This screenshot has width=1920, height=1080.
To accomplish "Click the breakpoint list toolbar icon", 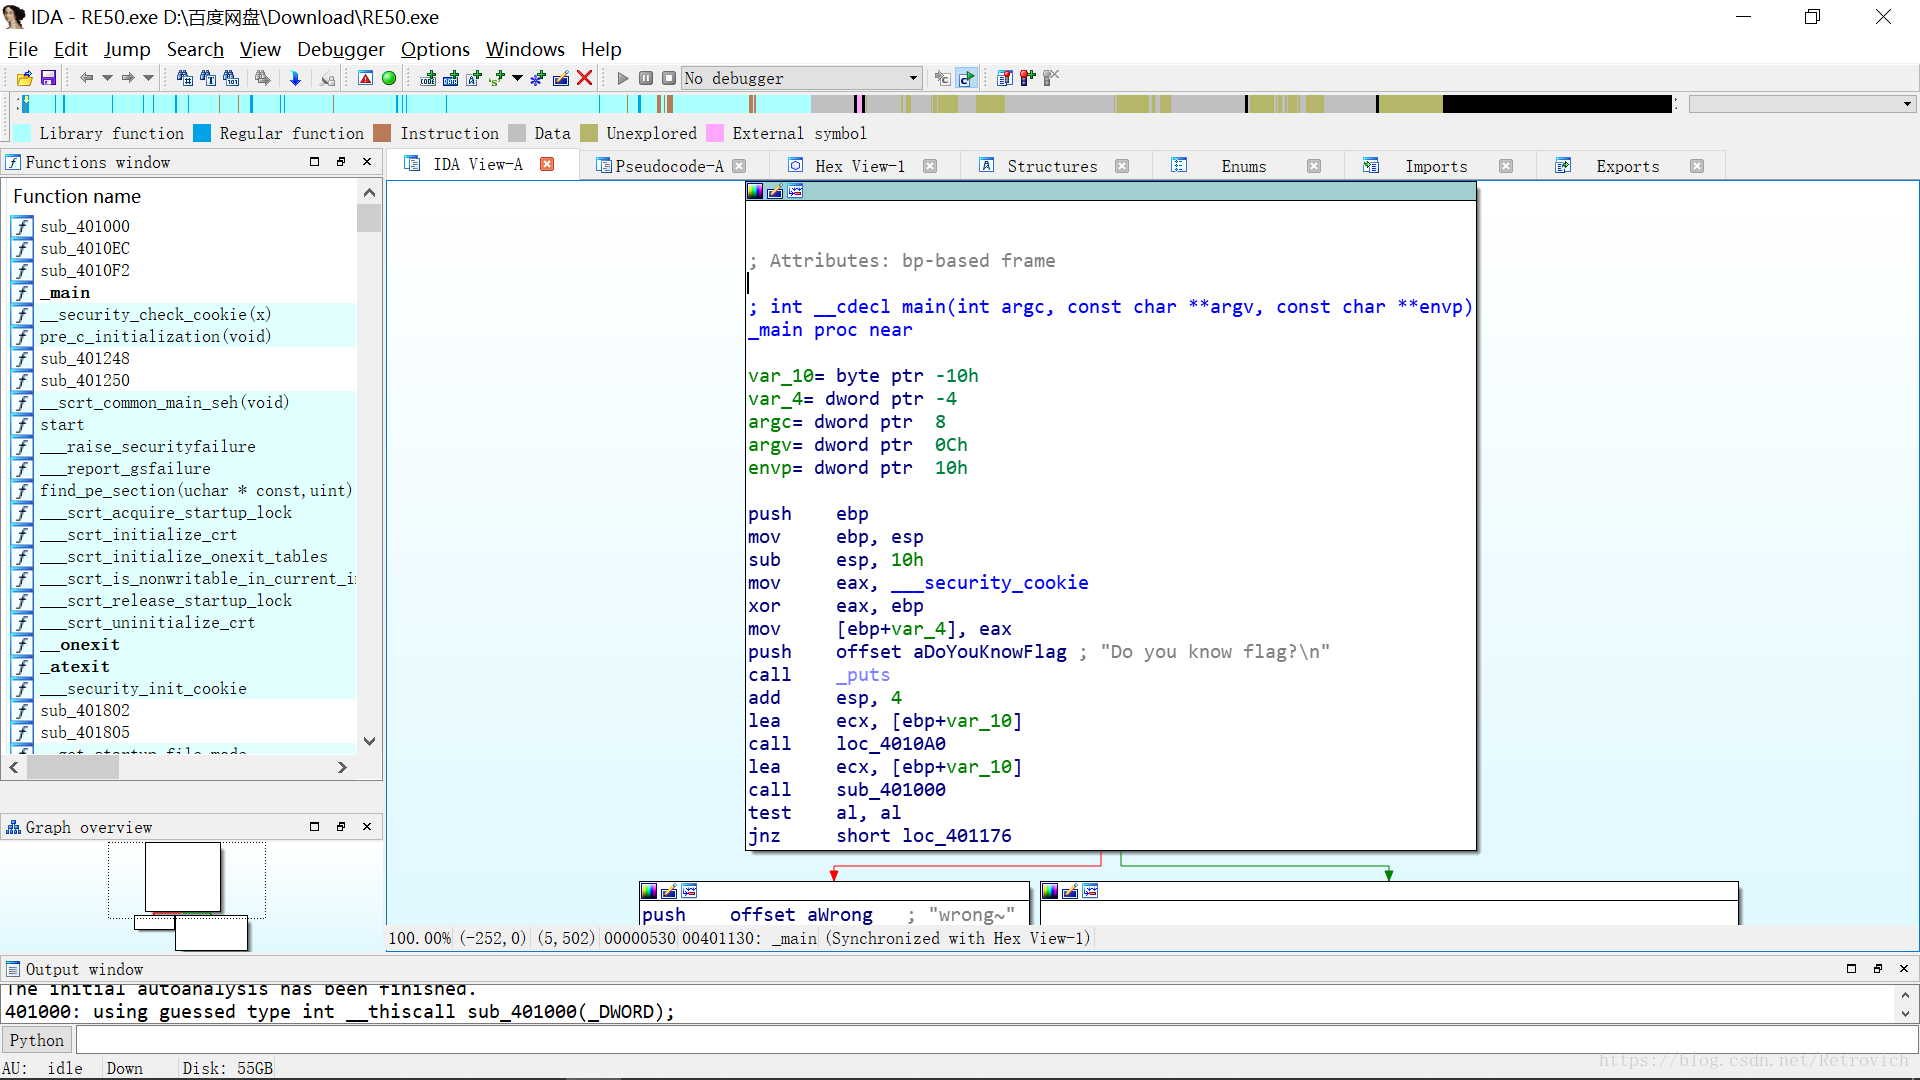I will (1005, 78).
